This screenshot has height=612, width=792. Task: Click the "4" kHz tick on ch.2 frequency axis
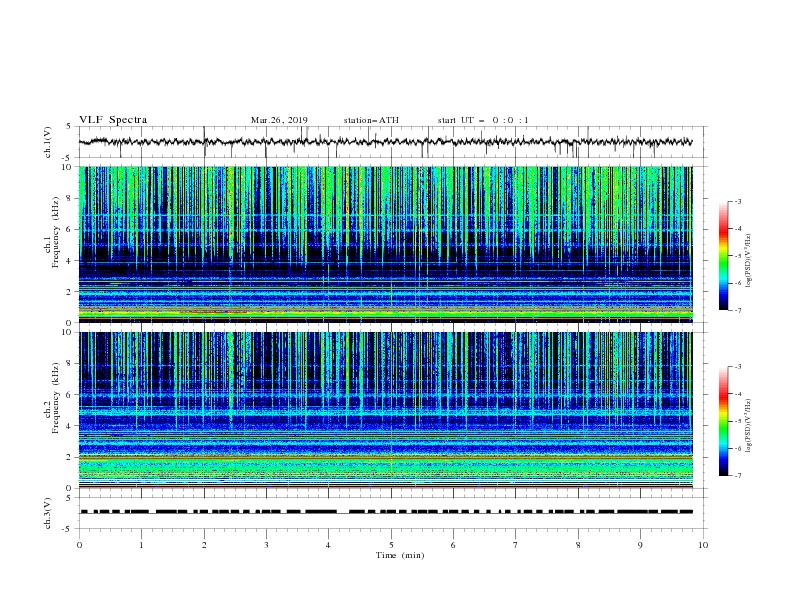click(71, 426)
